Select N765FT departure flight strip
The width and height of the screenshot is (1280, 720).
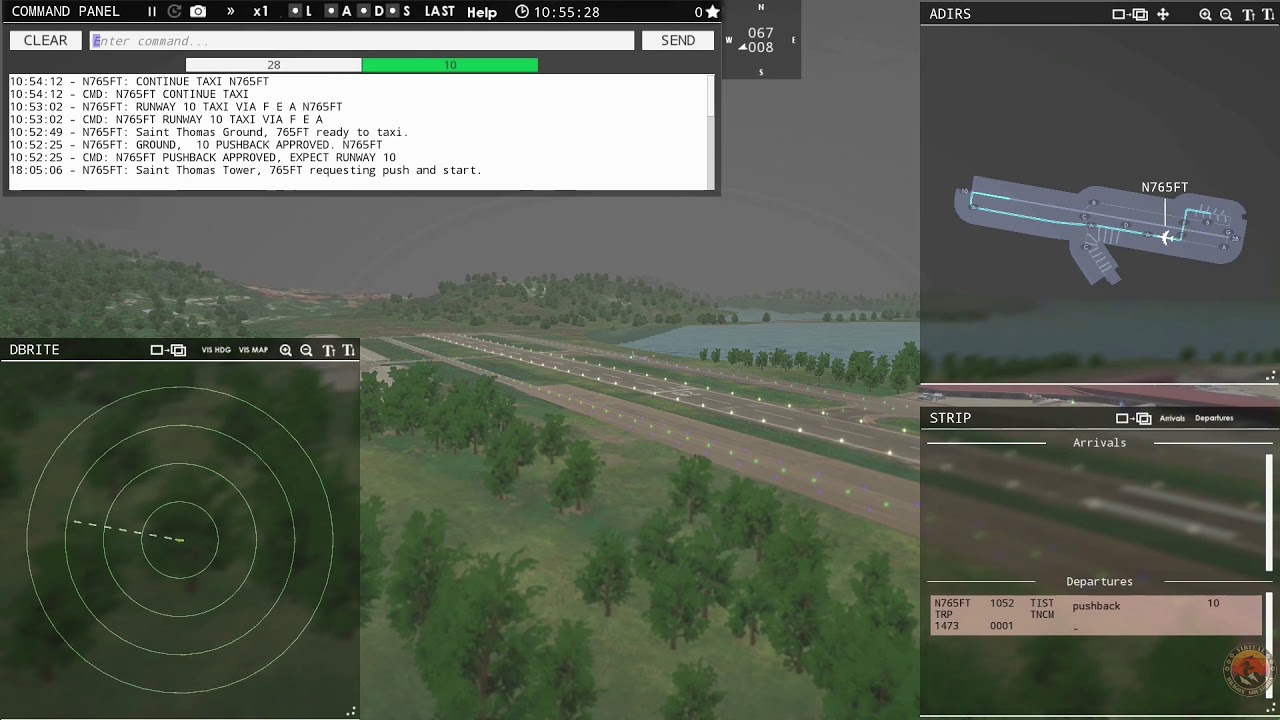point(1096,615)
